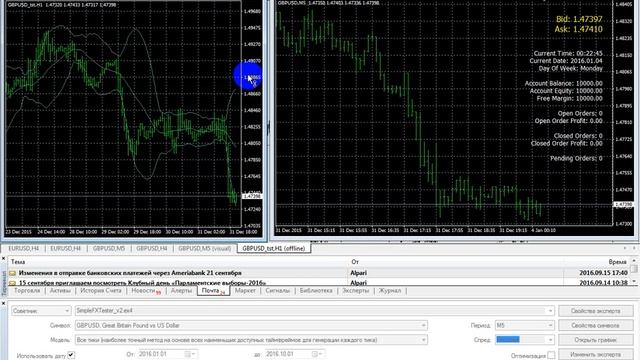Click the timestamp 2016.09.14 10:38
Screen dimensions: 640x360
pyautogui.click(x=603, y=282)
